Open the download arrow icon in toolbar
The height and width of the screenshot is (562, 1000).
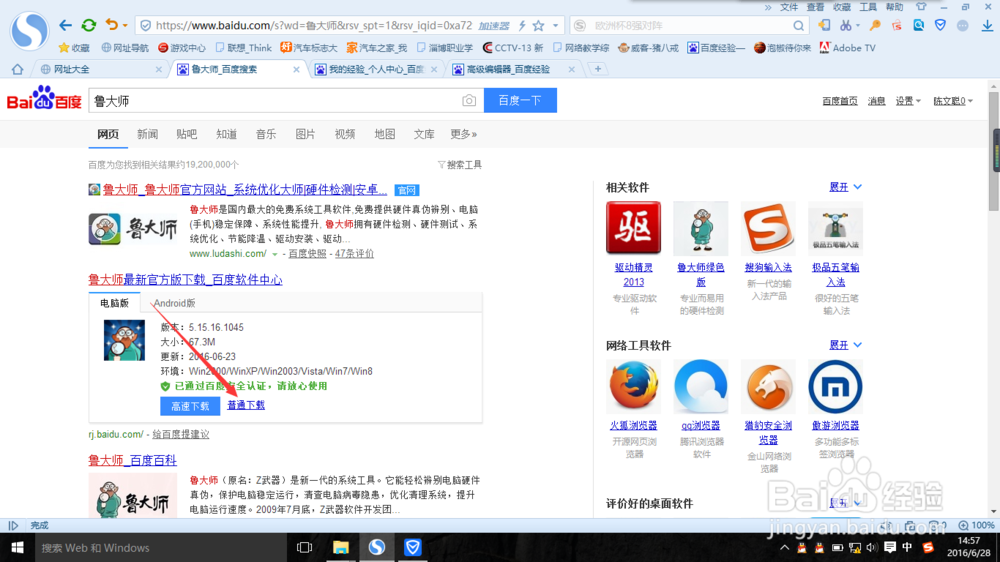pyautogui.click(x=987, y=26)
